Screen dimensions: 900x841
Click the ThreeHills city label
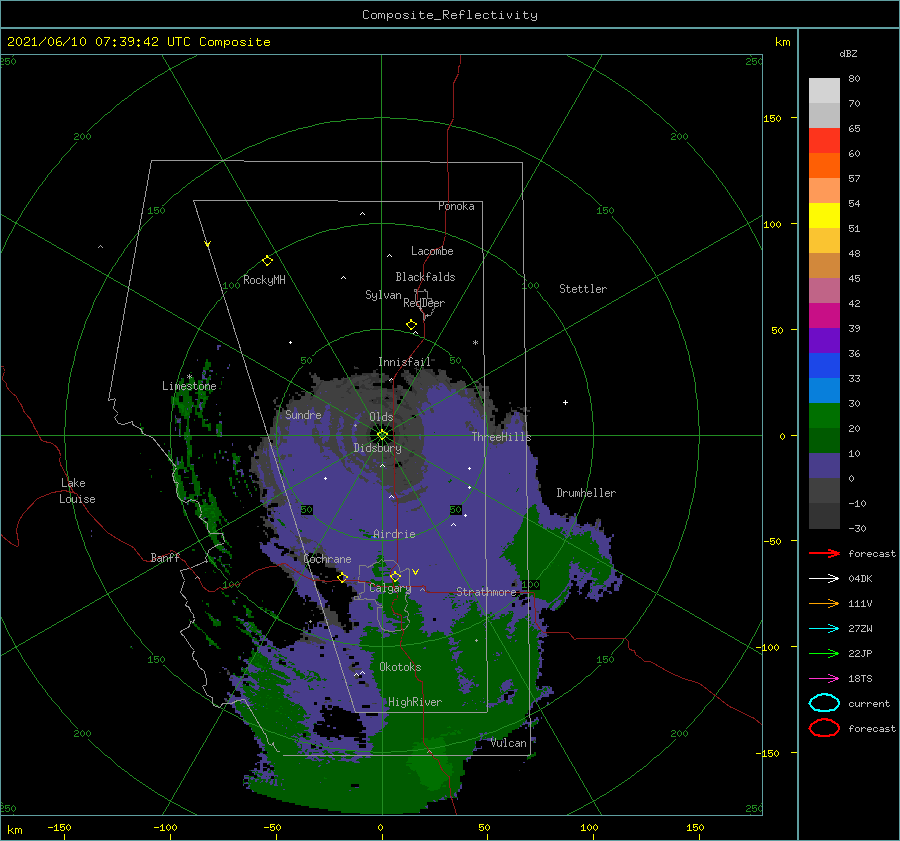pyautogui.click(x=501, y=437)
